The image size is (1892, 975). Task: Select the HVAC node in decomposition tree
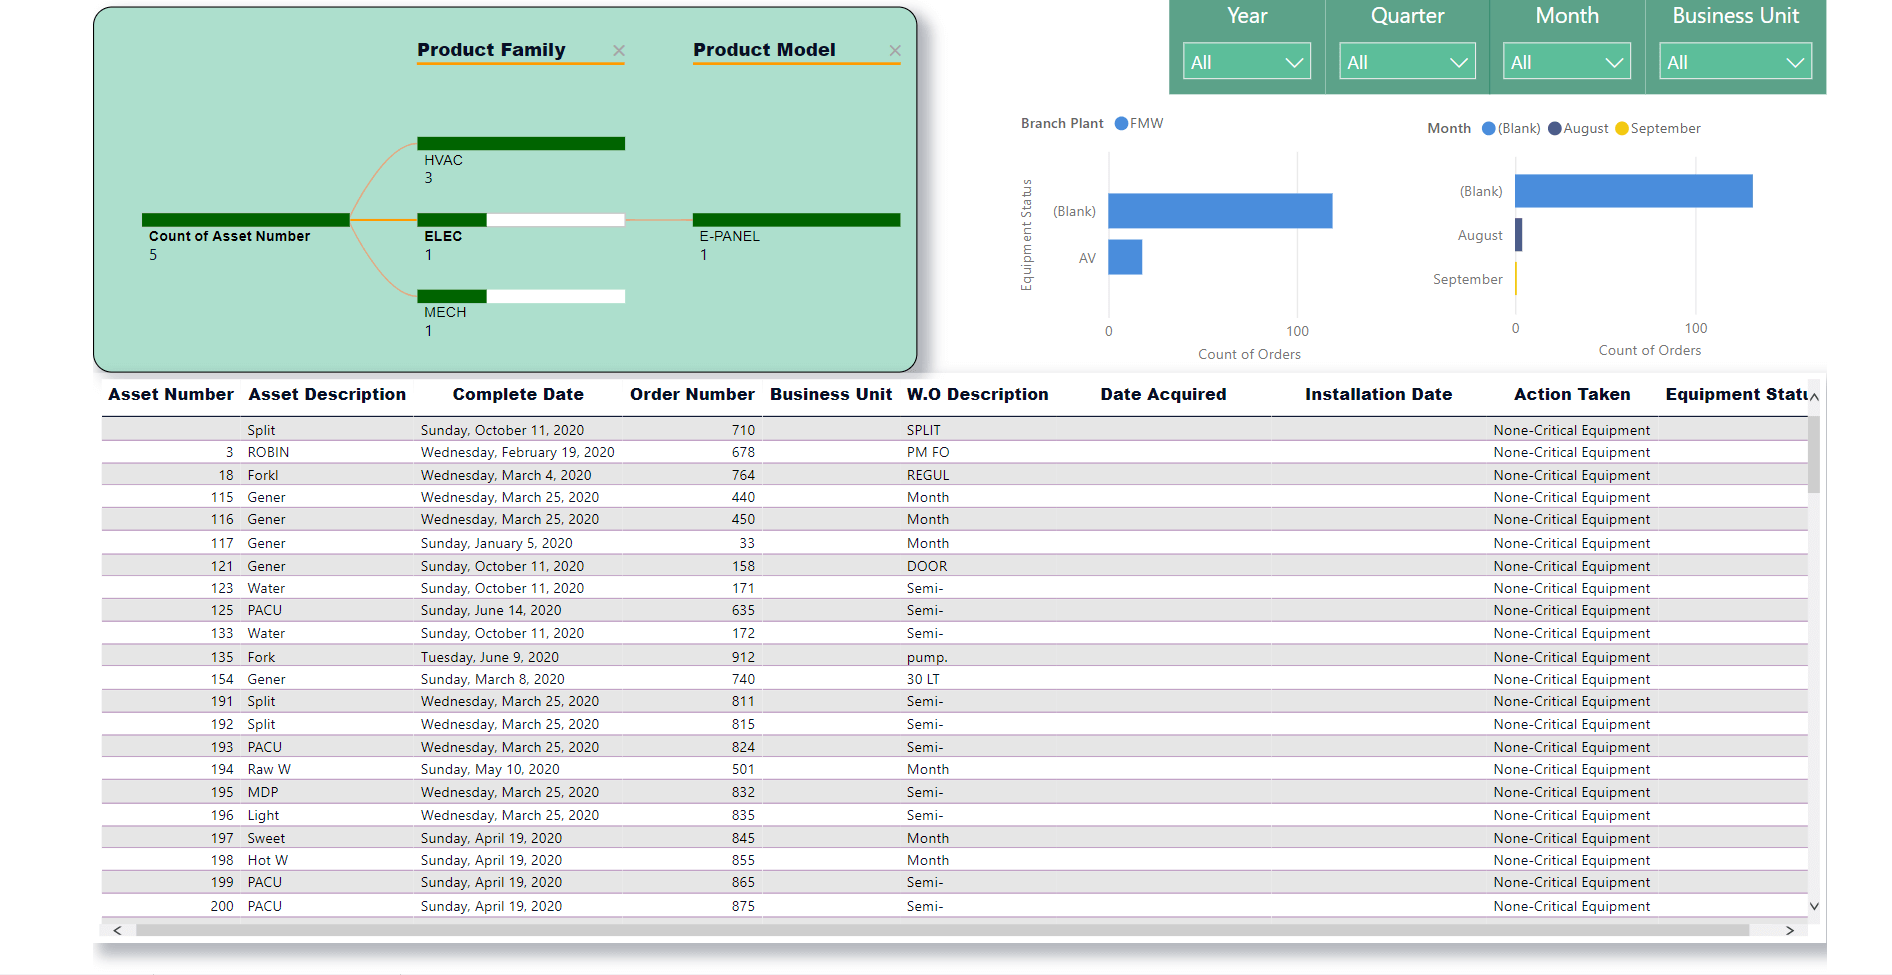pos(521,144)
